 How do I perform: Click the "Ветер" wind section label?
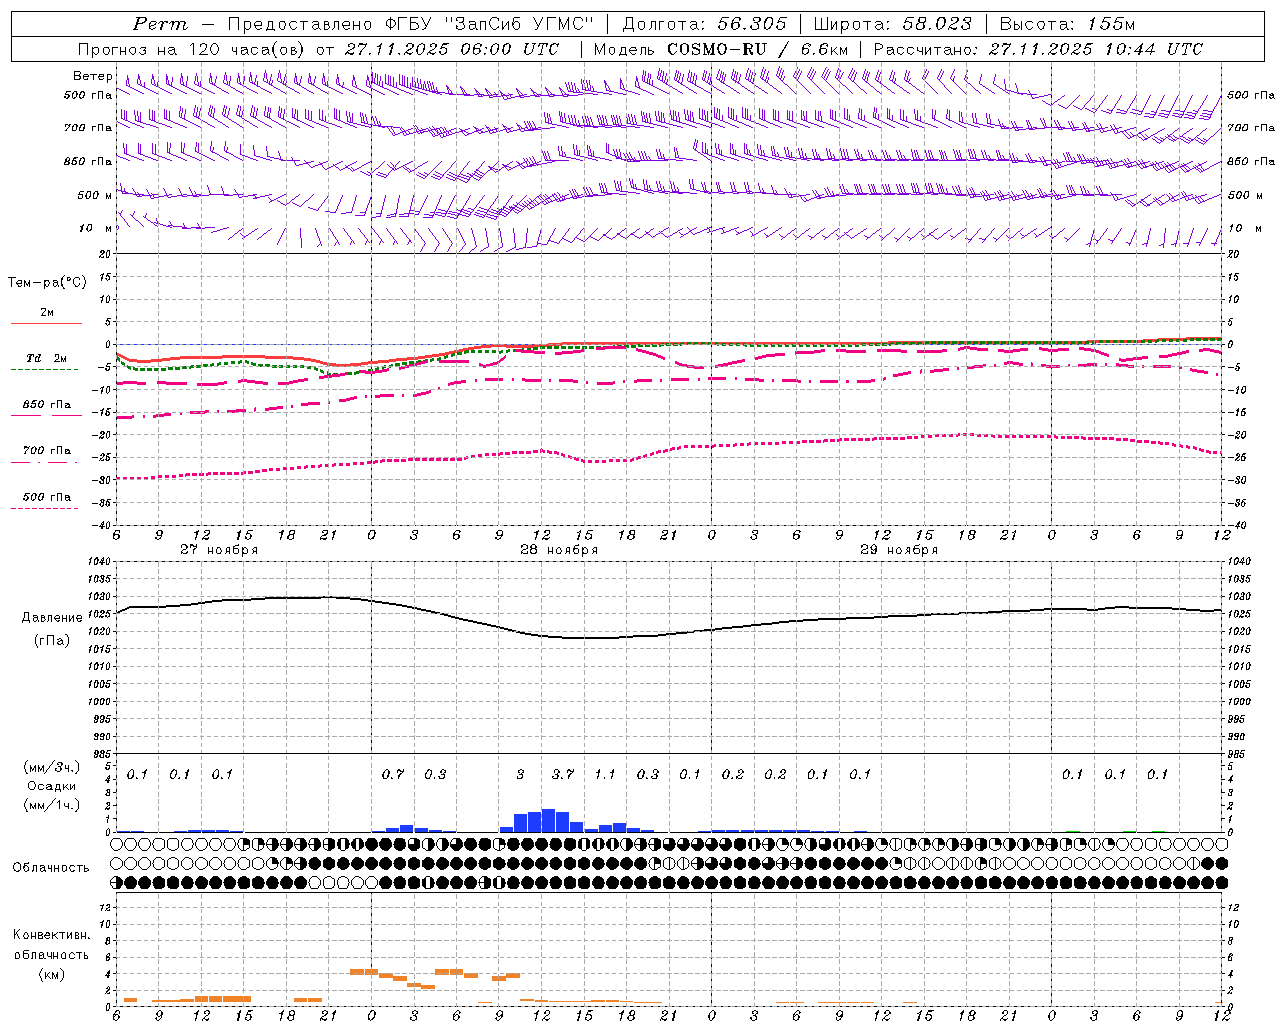[x=92, y=76]
